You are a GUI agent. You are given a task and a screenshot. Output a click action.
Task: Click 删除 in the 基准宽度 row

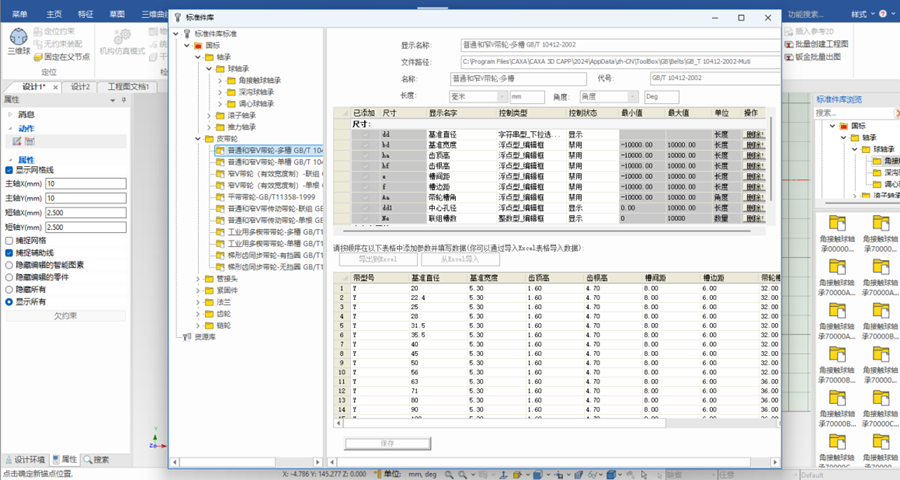pyautogui.click(x=754, y=145)
